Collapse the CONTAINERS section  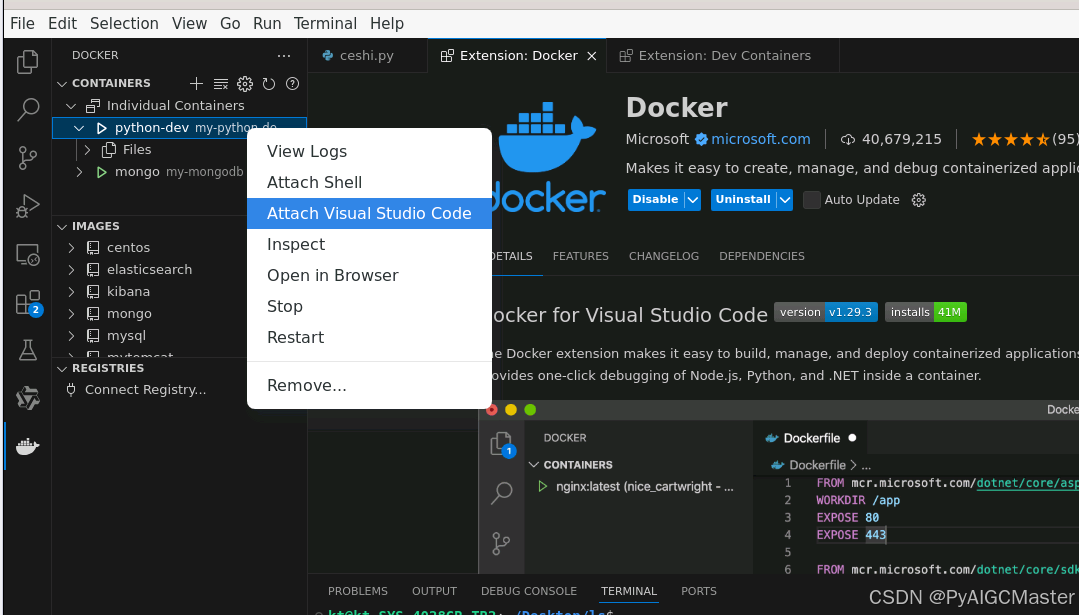62,84
